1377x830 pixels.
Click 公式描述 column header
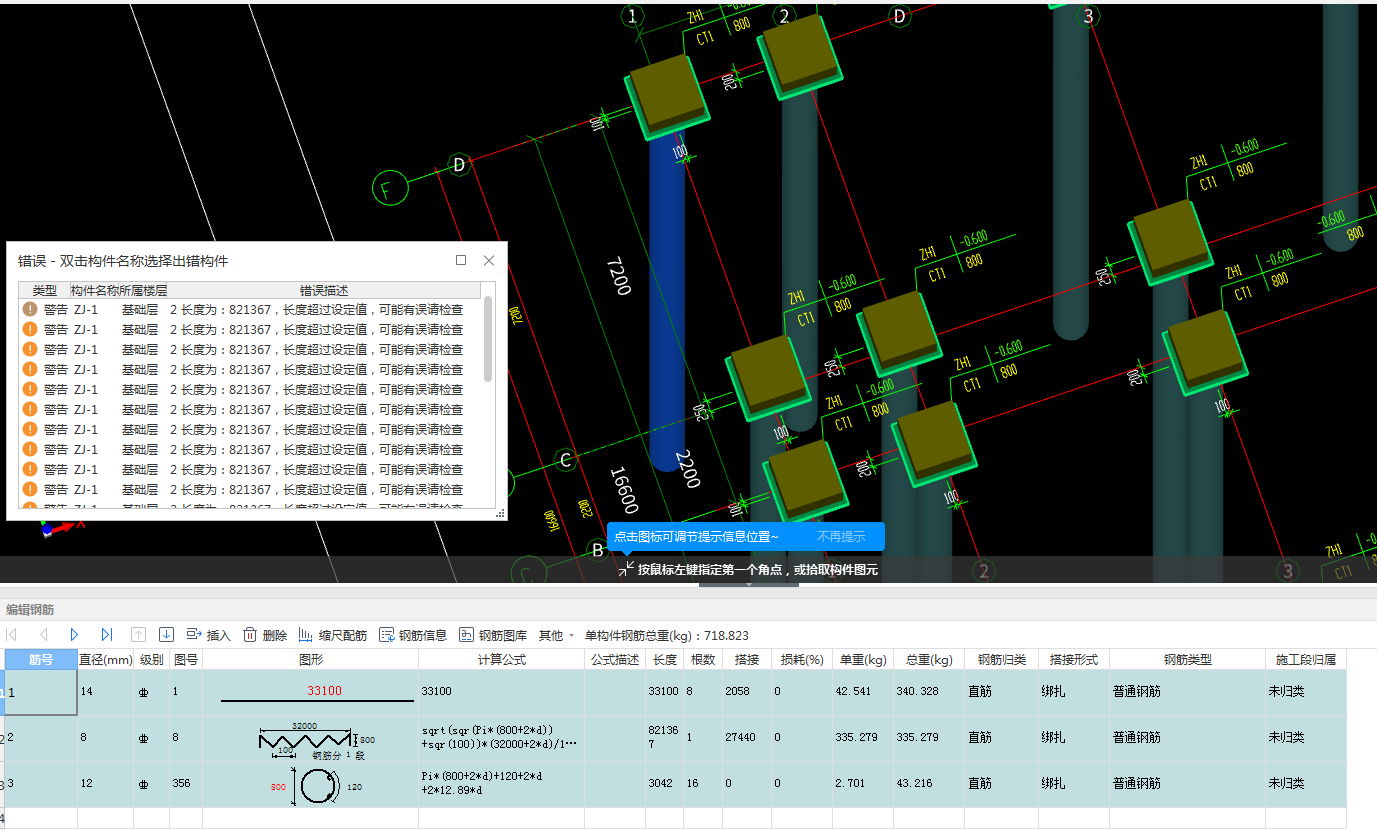(x=615, y=659)
